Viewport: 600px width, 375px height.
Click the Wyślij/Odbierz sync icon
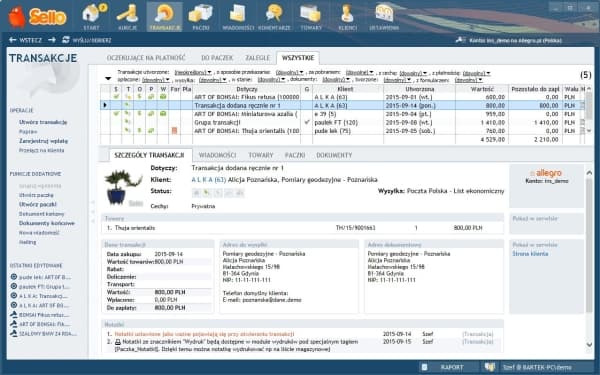click(x=66, y=40)
